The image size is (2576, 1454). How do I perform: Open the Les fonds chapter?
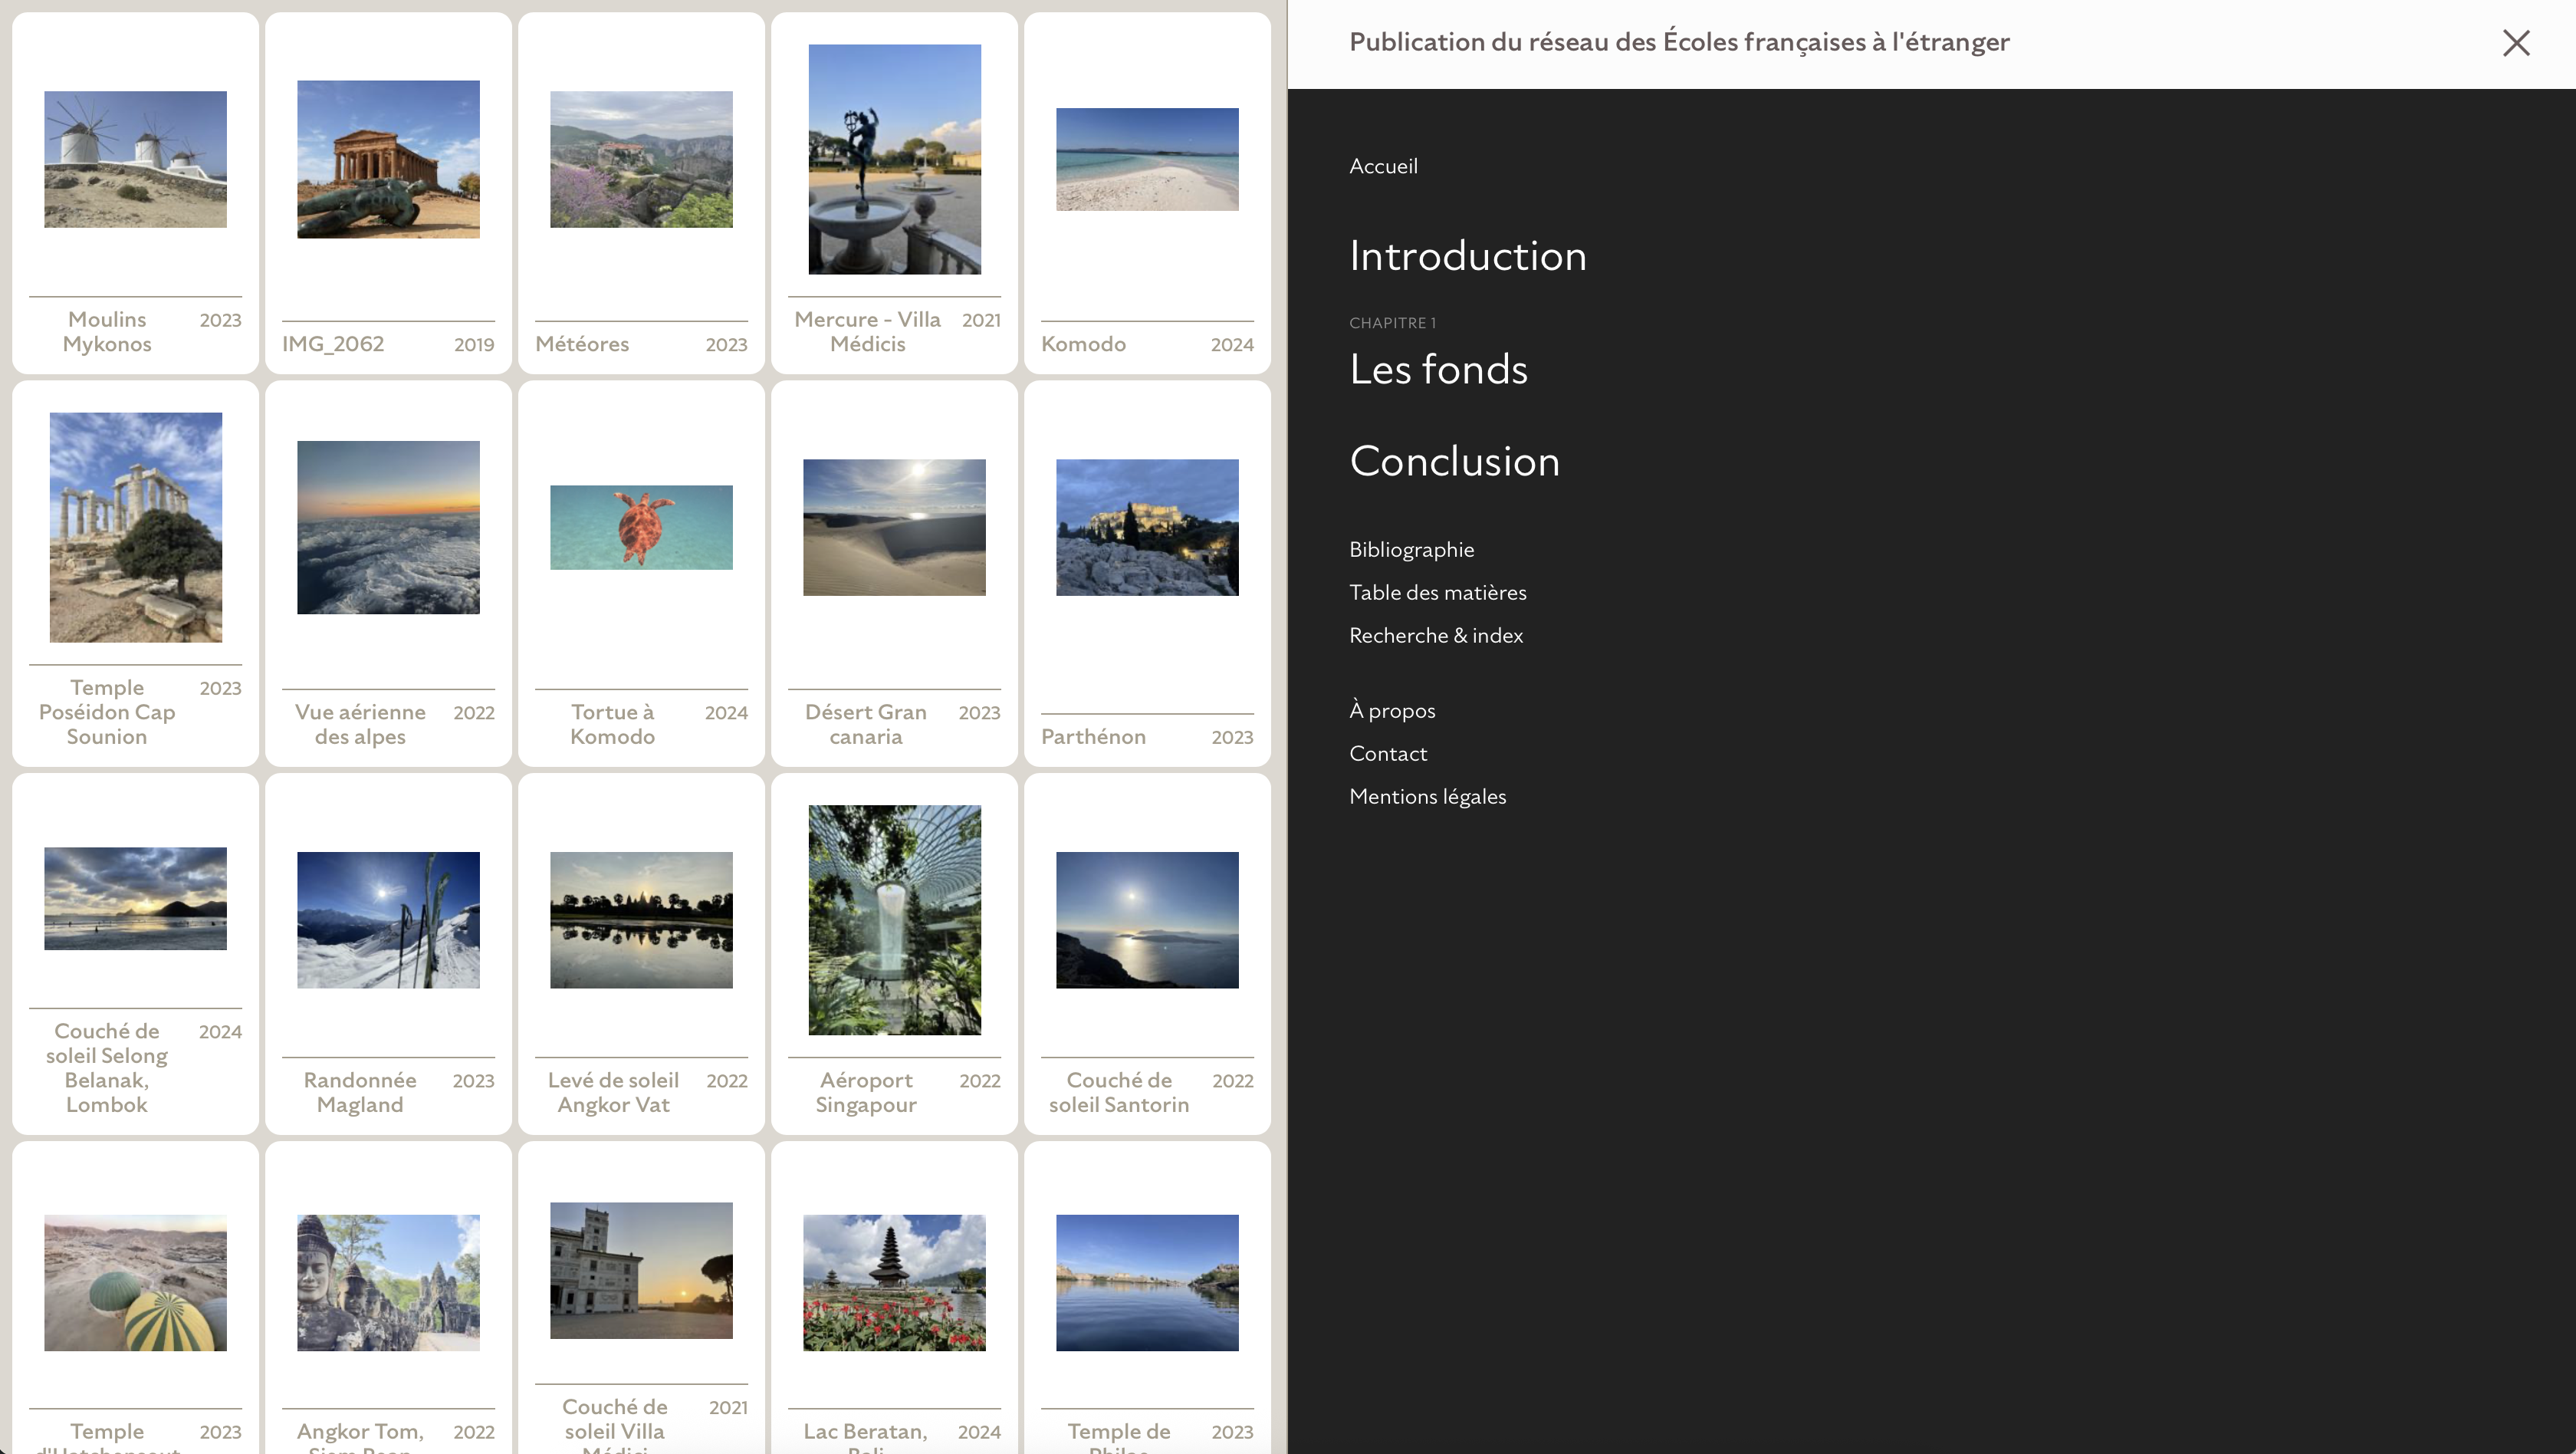point(1438,369)
